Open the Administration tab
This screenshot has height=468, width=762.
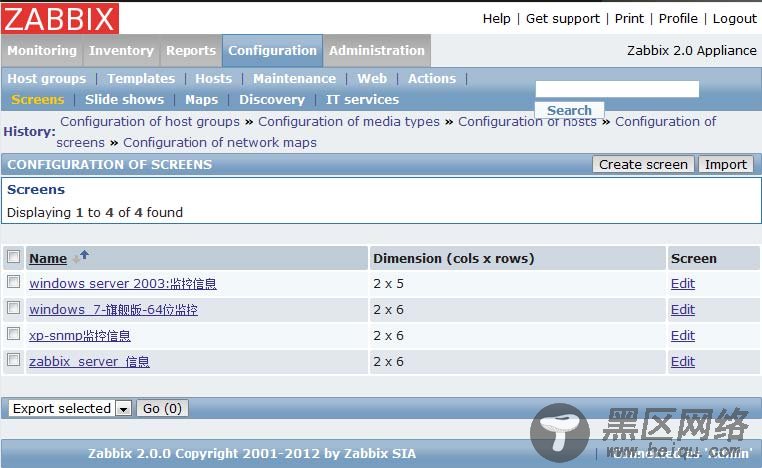click(x=377, y=51)
